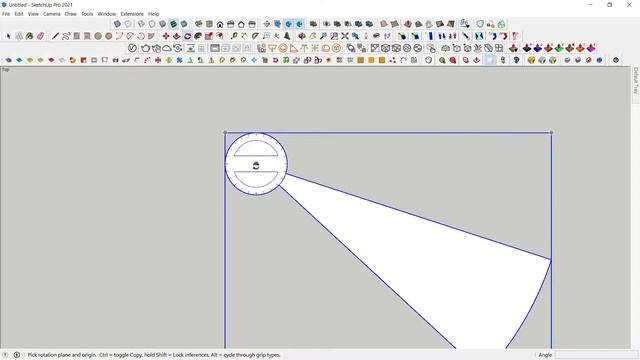This screenshot has height=360, width=640.
Task: Enable Shaded face style
Action: click(x=162, y=24)
